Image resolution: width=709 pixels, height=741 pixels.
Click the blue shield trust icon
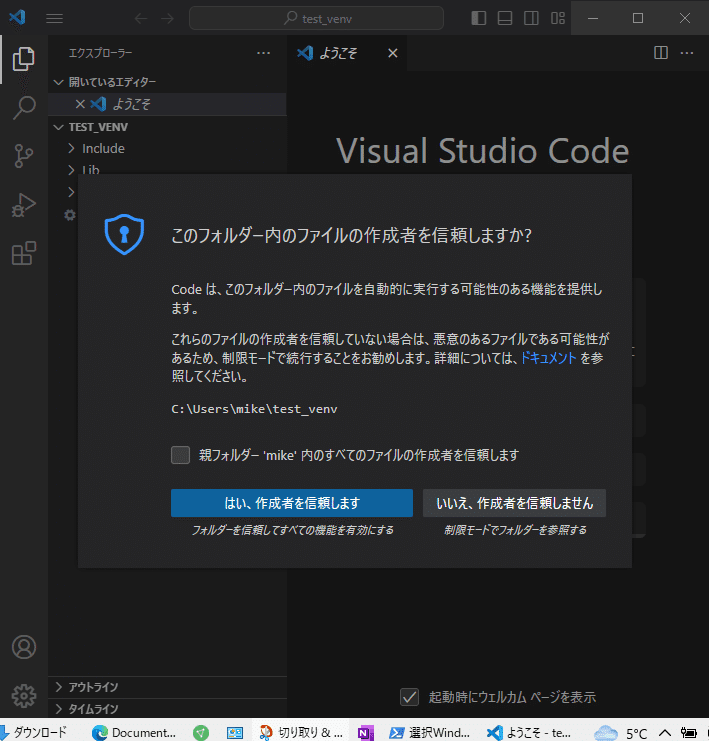coord(124,234)
